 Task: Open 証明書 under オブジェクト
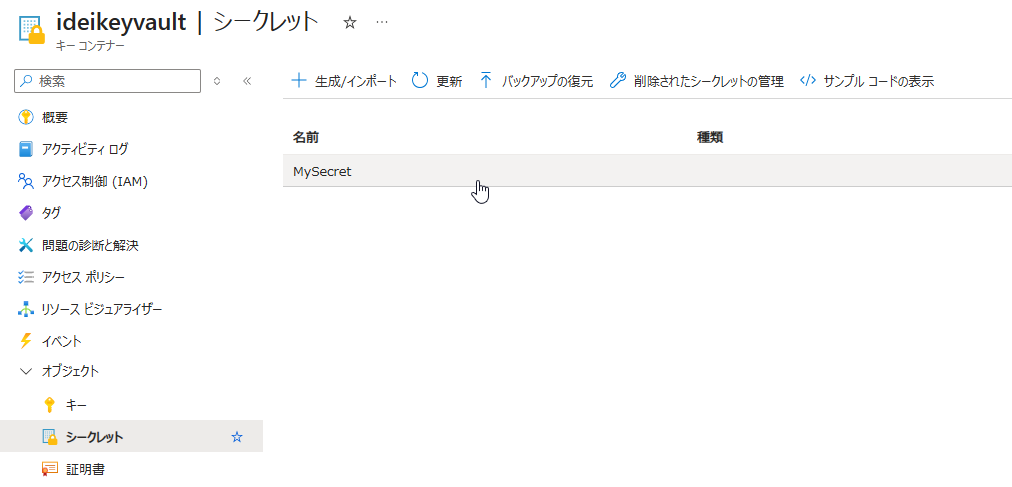(x=86, y=469)
